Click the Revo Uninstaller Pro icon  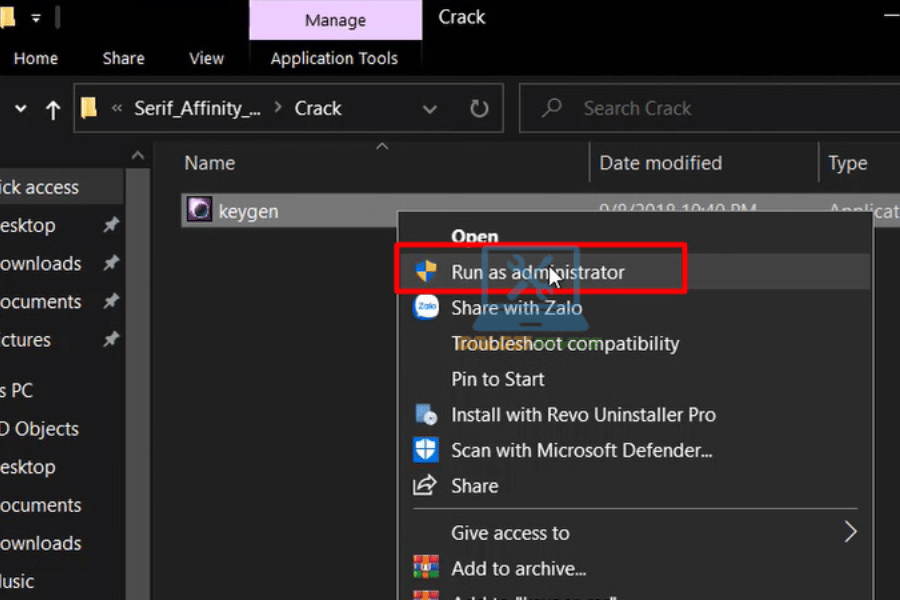click(426, 415)
